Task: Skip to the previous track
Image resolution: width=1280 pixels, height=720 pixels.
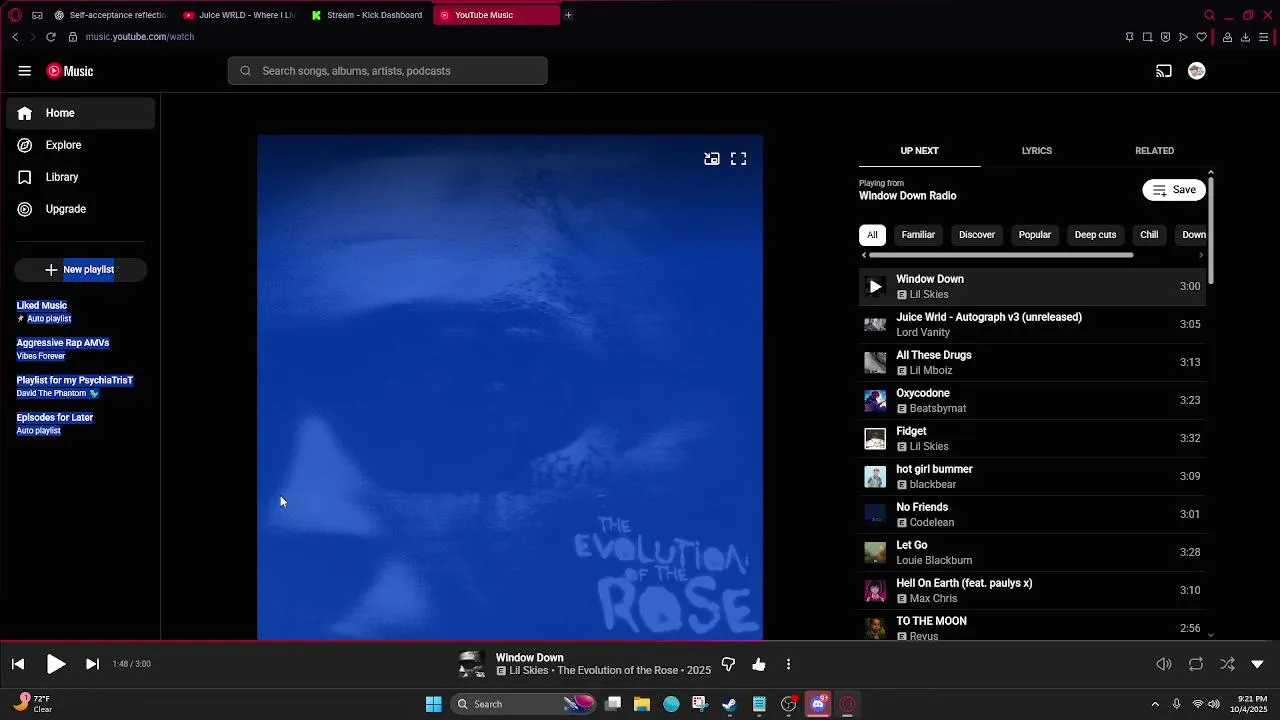Action: click(18, 664)
